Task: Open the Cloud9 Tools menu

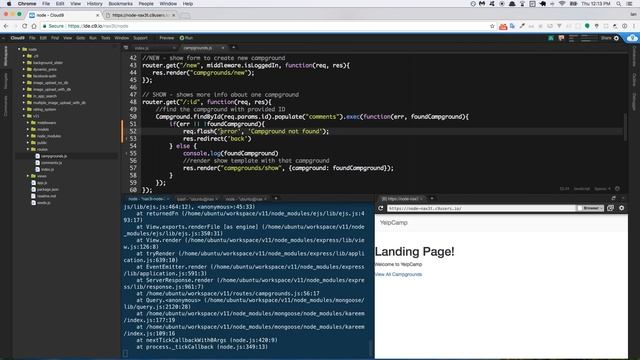Action: click(106, 38)
